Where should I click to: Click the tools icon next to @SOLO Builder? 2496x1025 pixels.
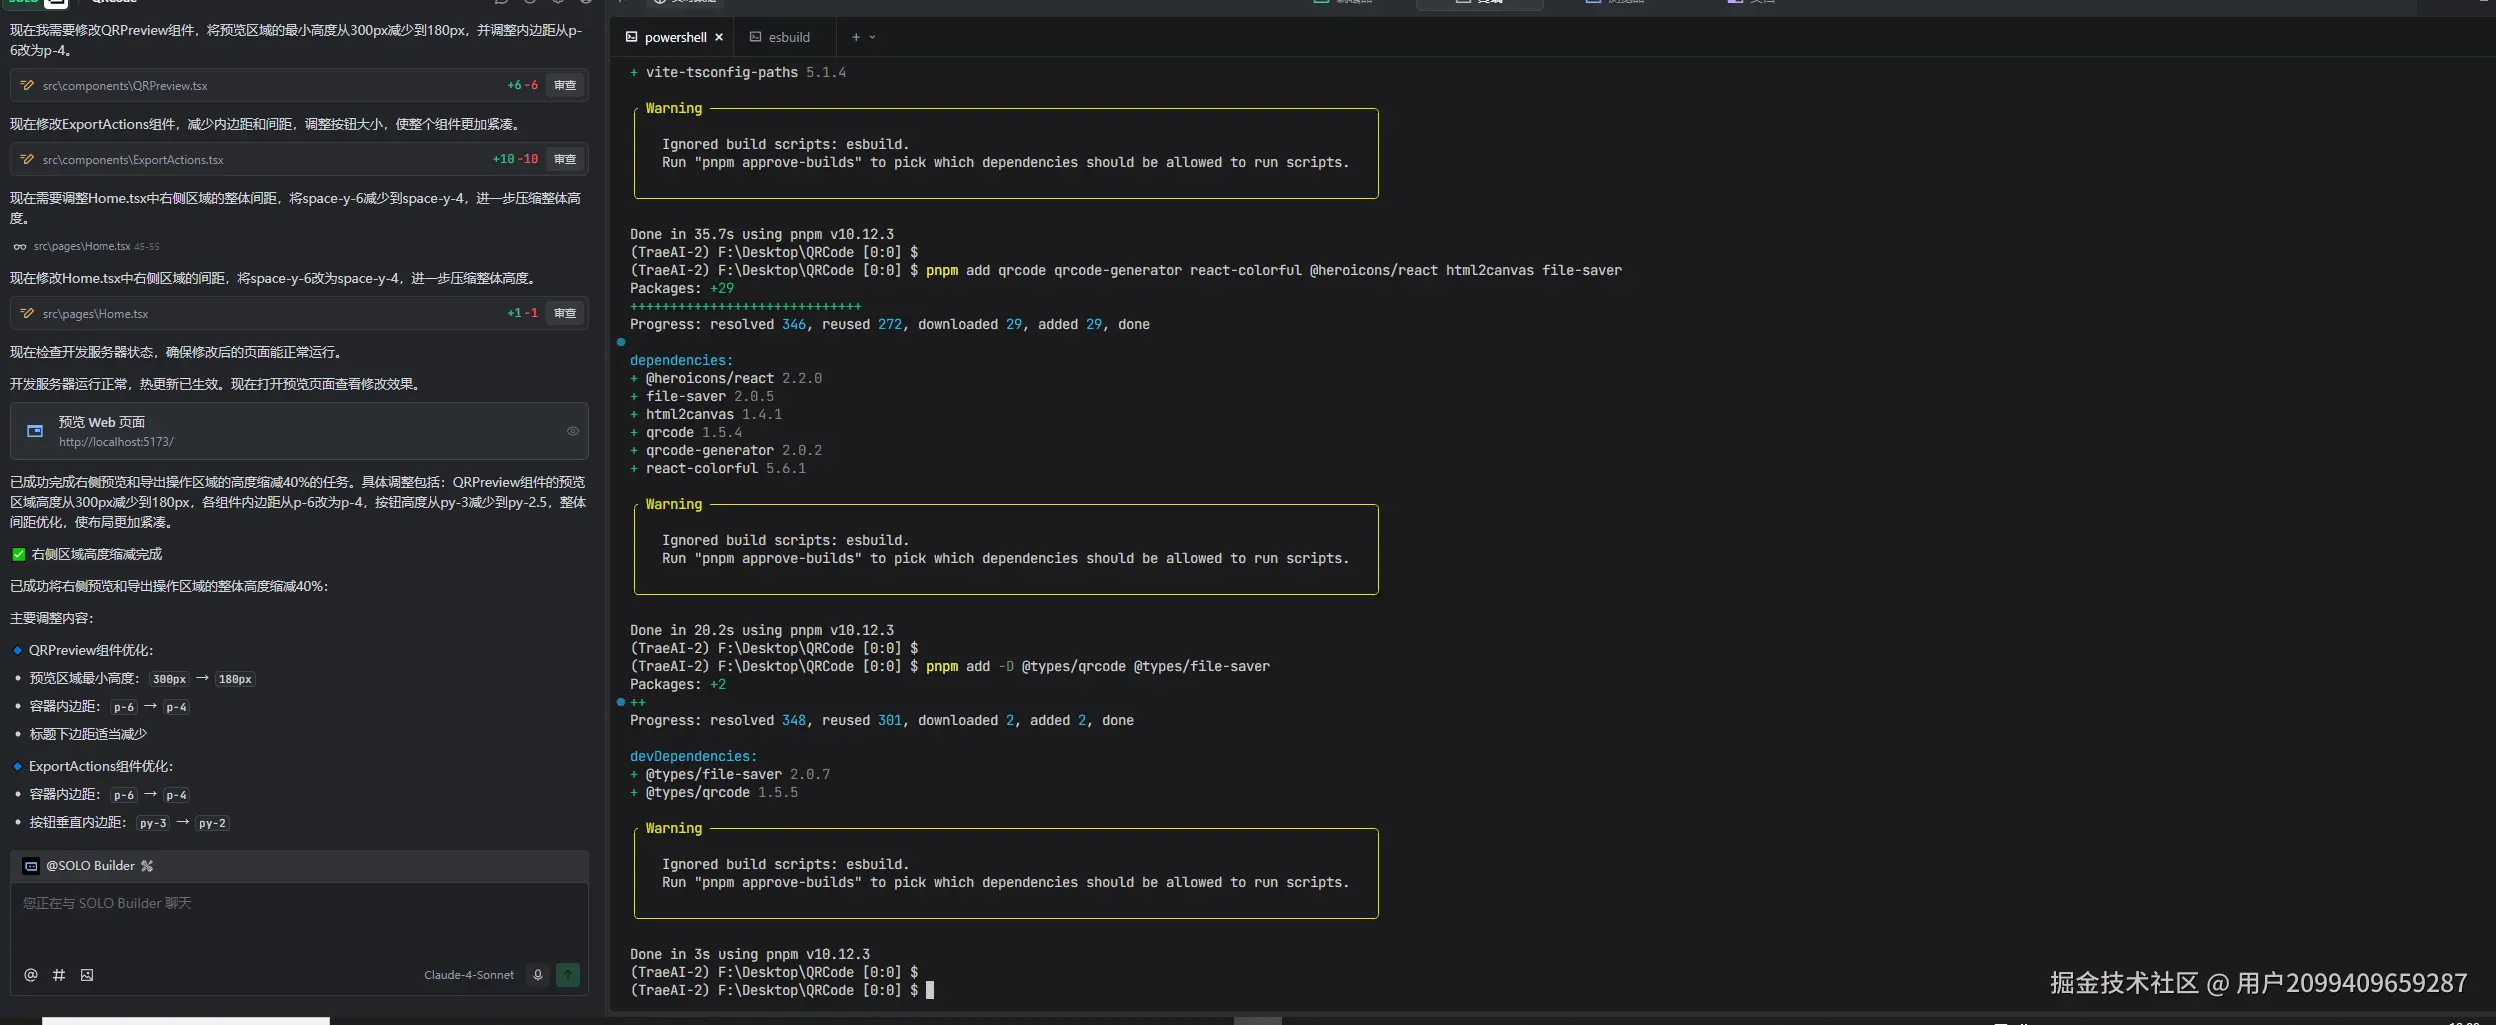point(147,866)
